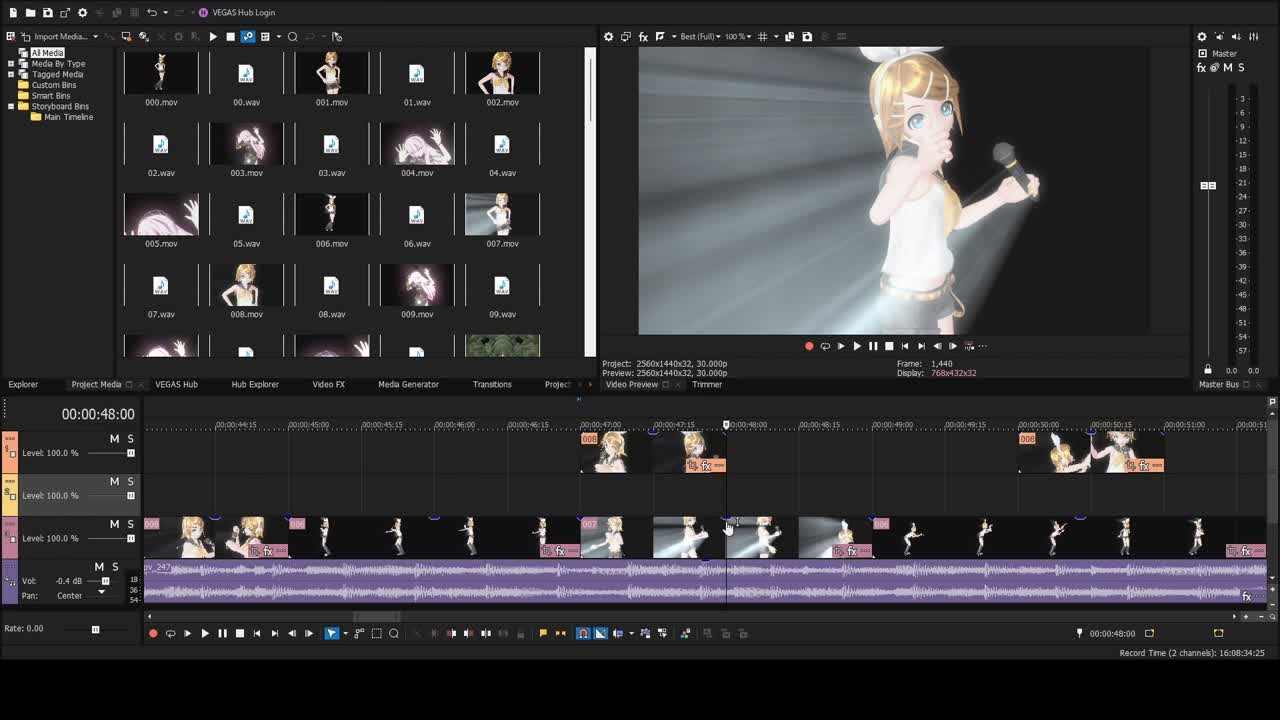Switch to the Video FX tab

[x=328, y=384]
